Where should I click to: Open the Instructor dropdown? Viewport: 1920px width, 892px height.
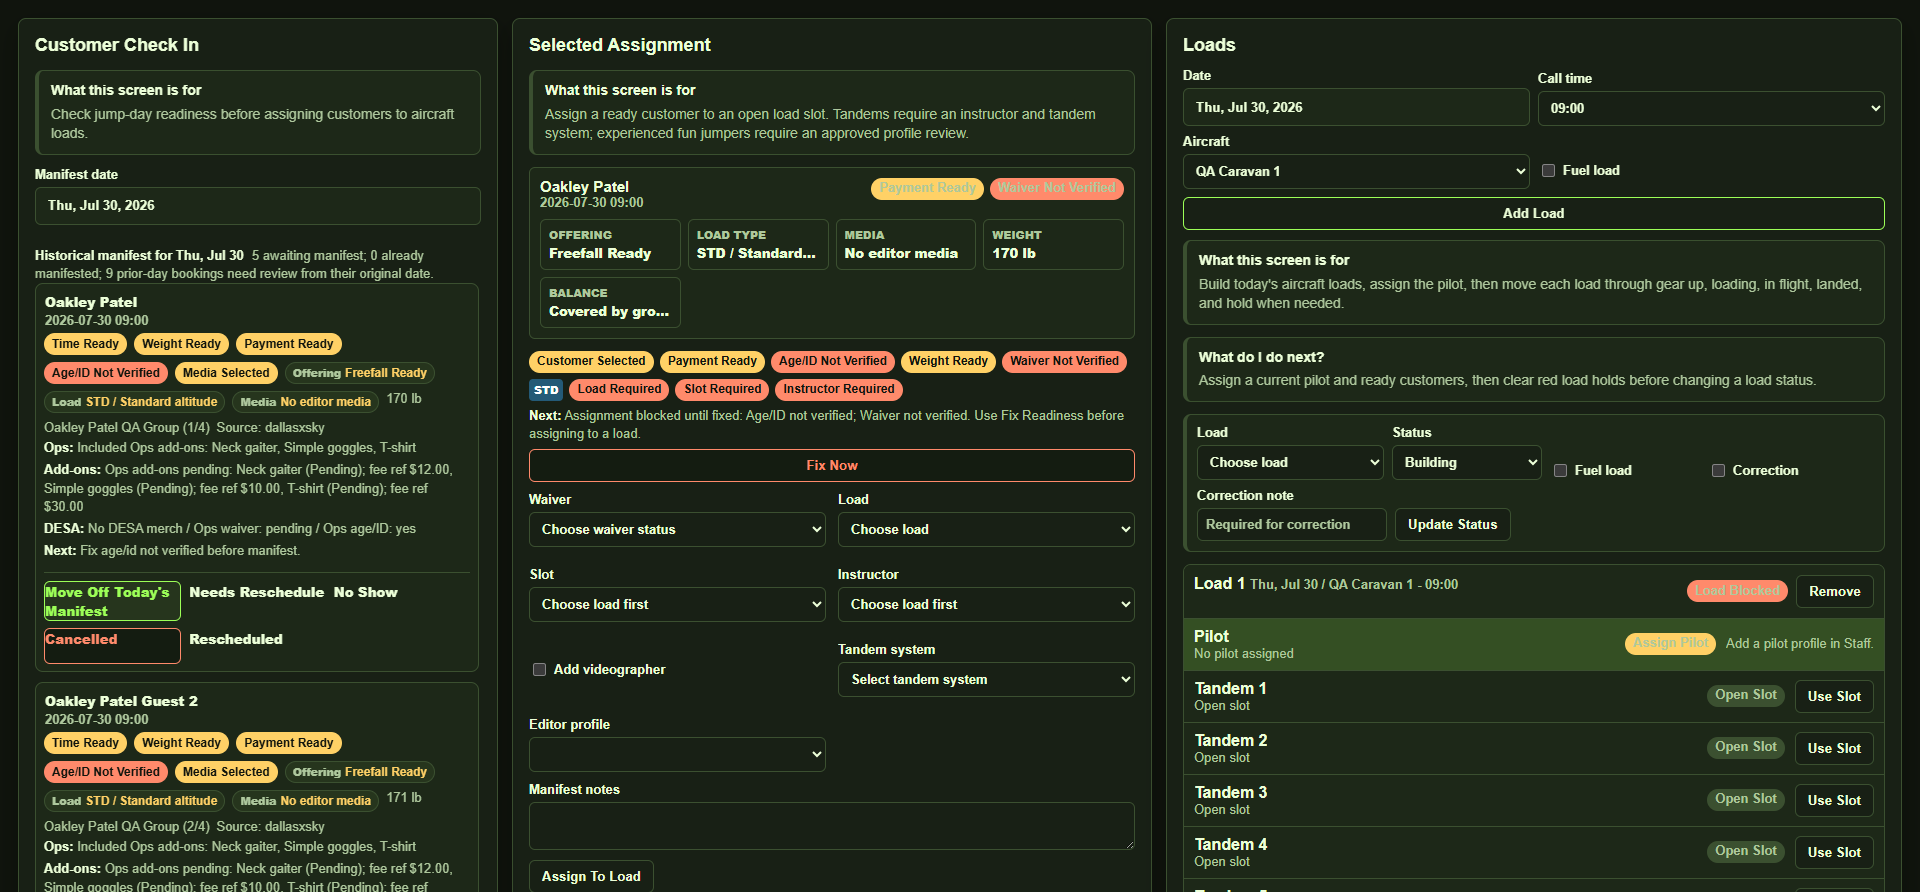pos(986,604)
